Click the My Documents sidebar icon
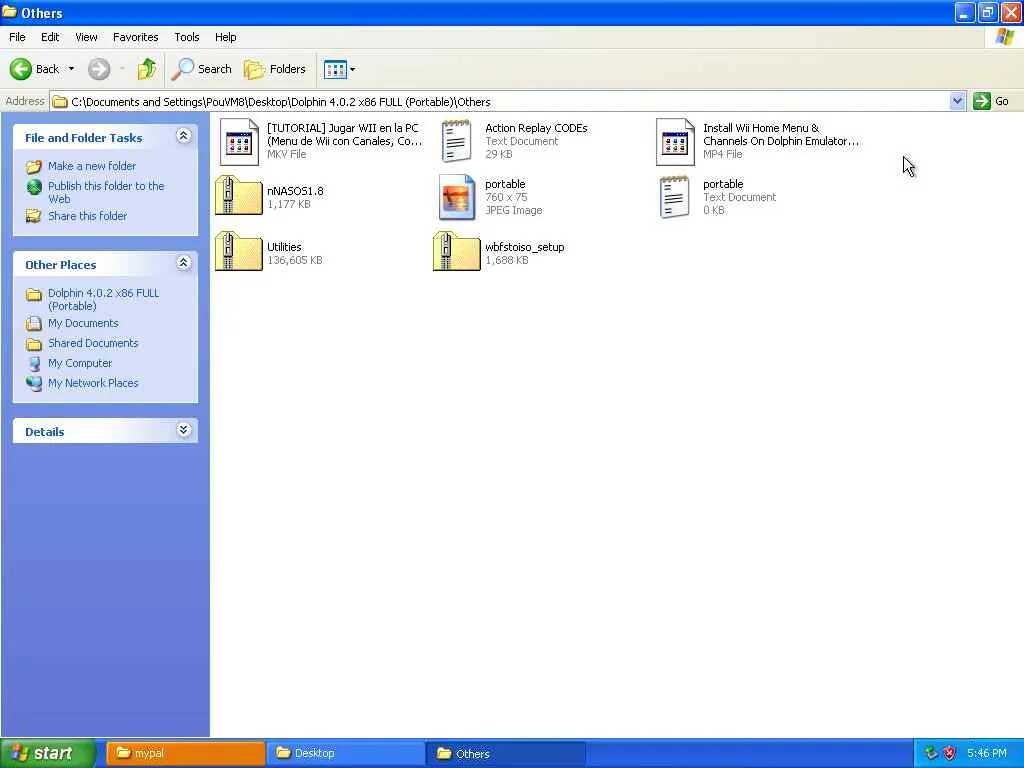The width and height of the screenshot is (1024, 768). (34, 323)
